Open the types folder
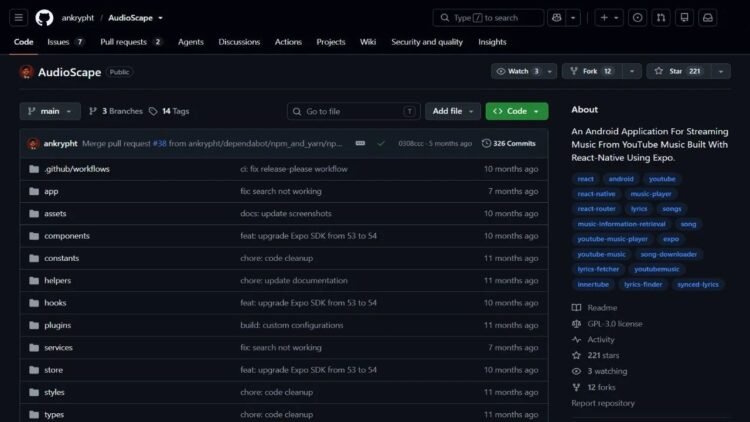 coord(54,414)
